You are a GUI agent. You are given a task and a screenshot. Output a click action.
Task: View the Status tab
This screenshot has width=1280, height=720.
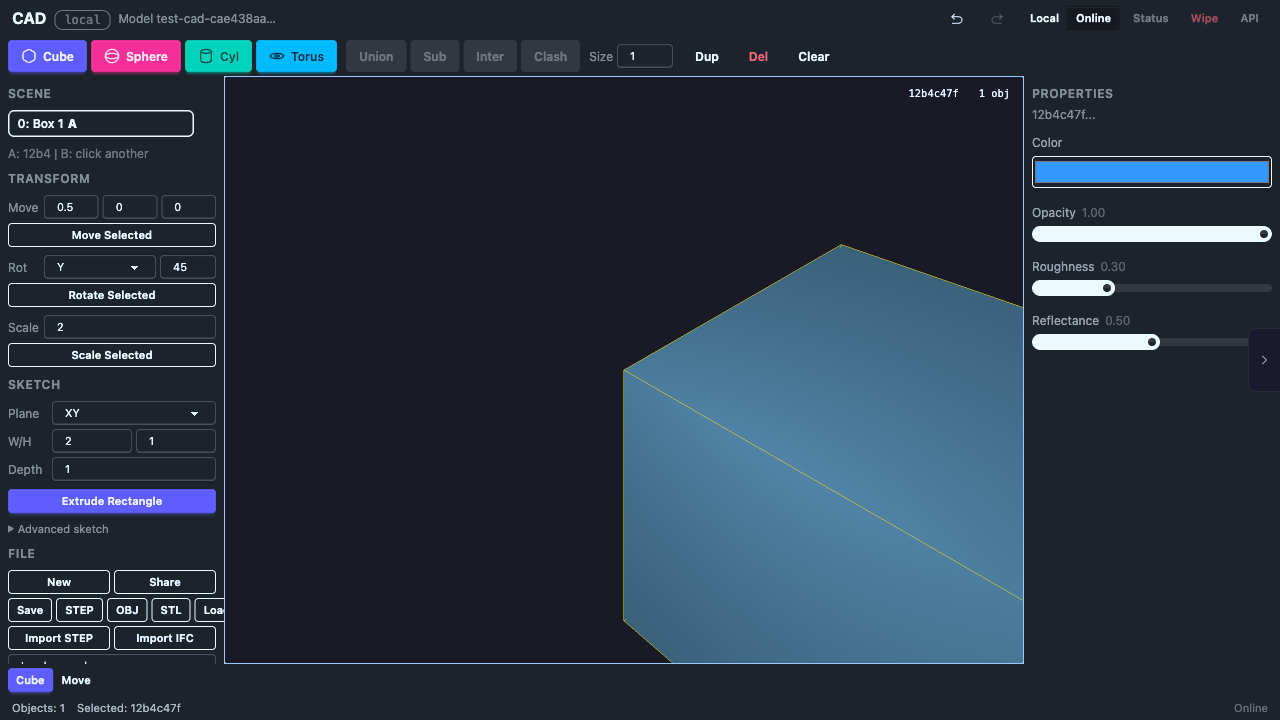pyautogui.click(x=1150, y=18)
